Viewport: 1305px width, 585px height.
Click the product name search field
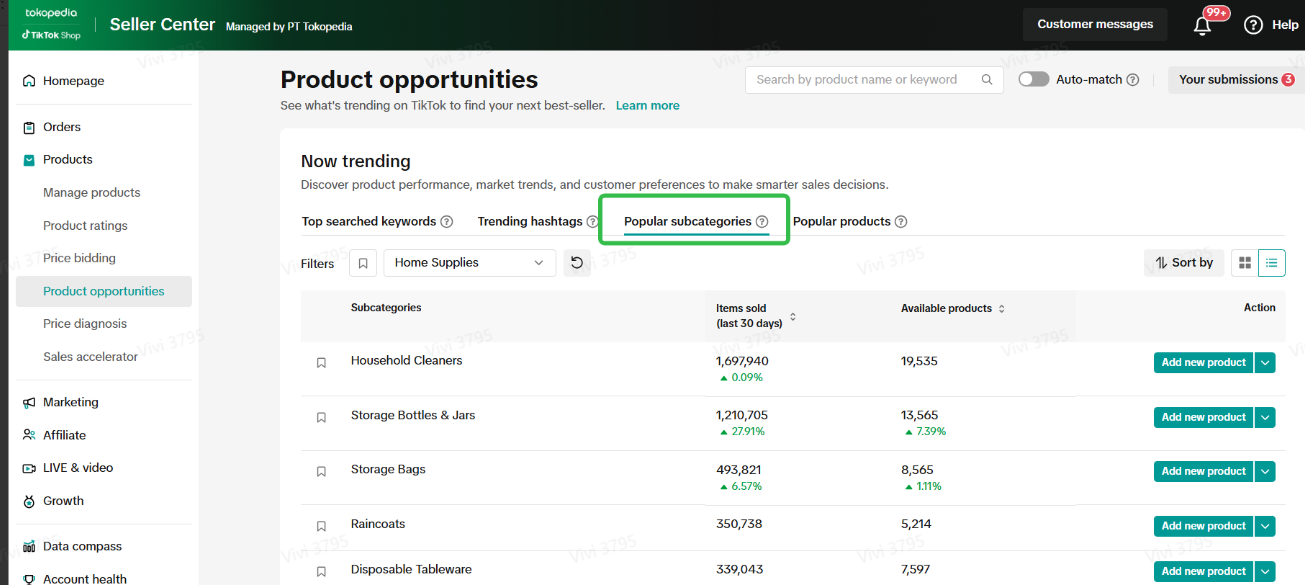tap(860, 80)
